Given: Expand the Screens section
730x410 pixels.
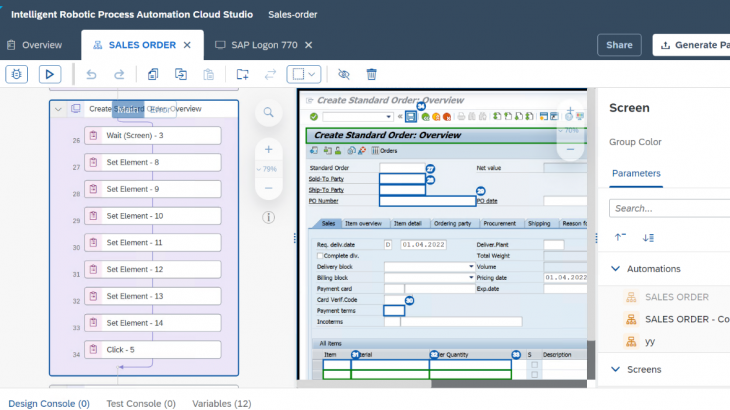Looking at the screenshot, I should tap(615, 369).
